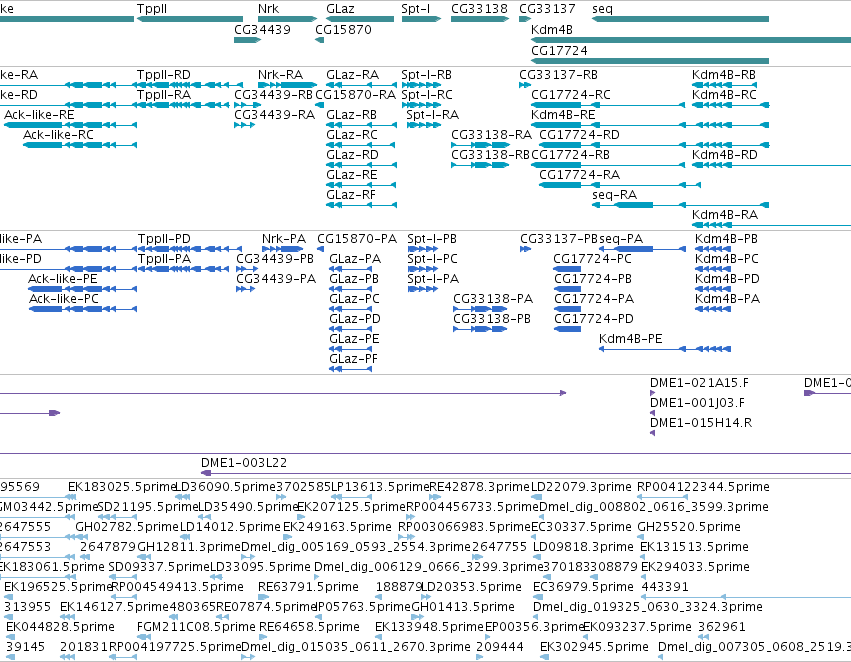
Task: Click EST EK302945.5prime
Action: pos(594,646)
